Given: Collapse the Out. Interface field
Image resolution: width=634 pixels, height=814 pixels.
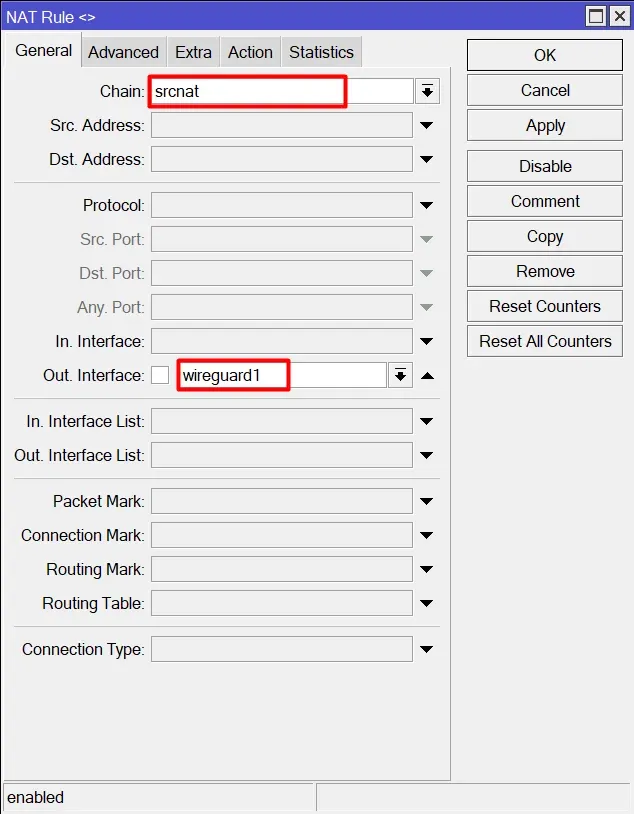Looking at the screenshot, I should pos(427,376).
